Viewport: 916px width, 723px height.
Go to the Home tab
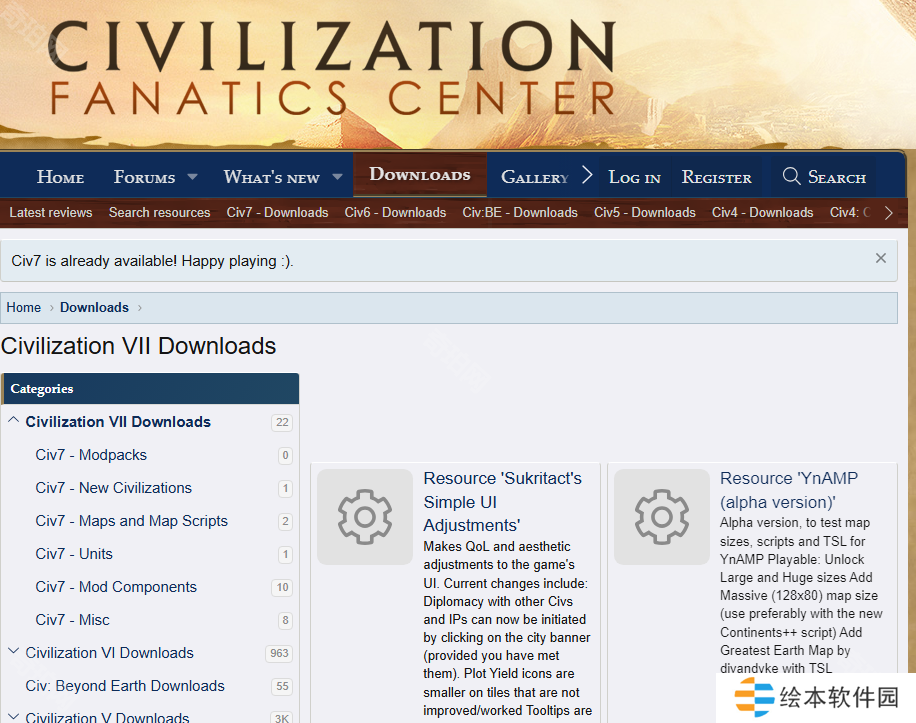(x=60, y=177)
